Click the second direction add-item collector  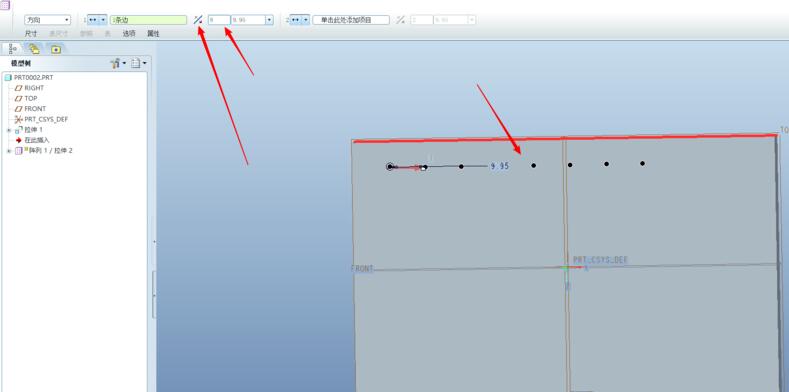(351, 20)
